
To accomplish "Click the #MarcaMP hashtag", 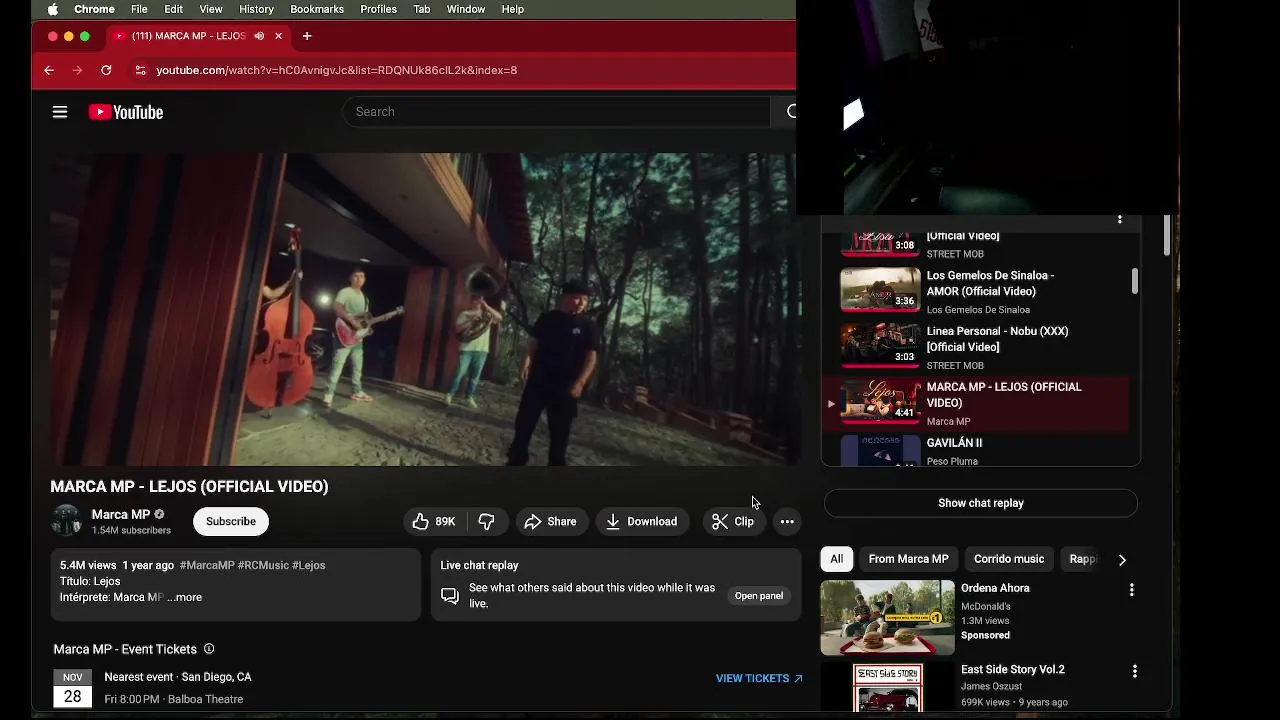I will click(207, 565).
